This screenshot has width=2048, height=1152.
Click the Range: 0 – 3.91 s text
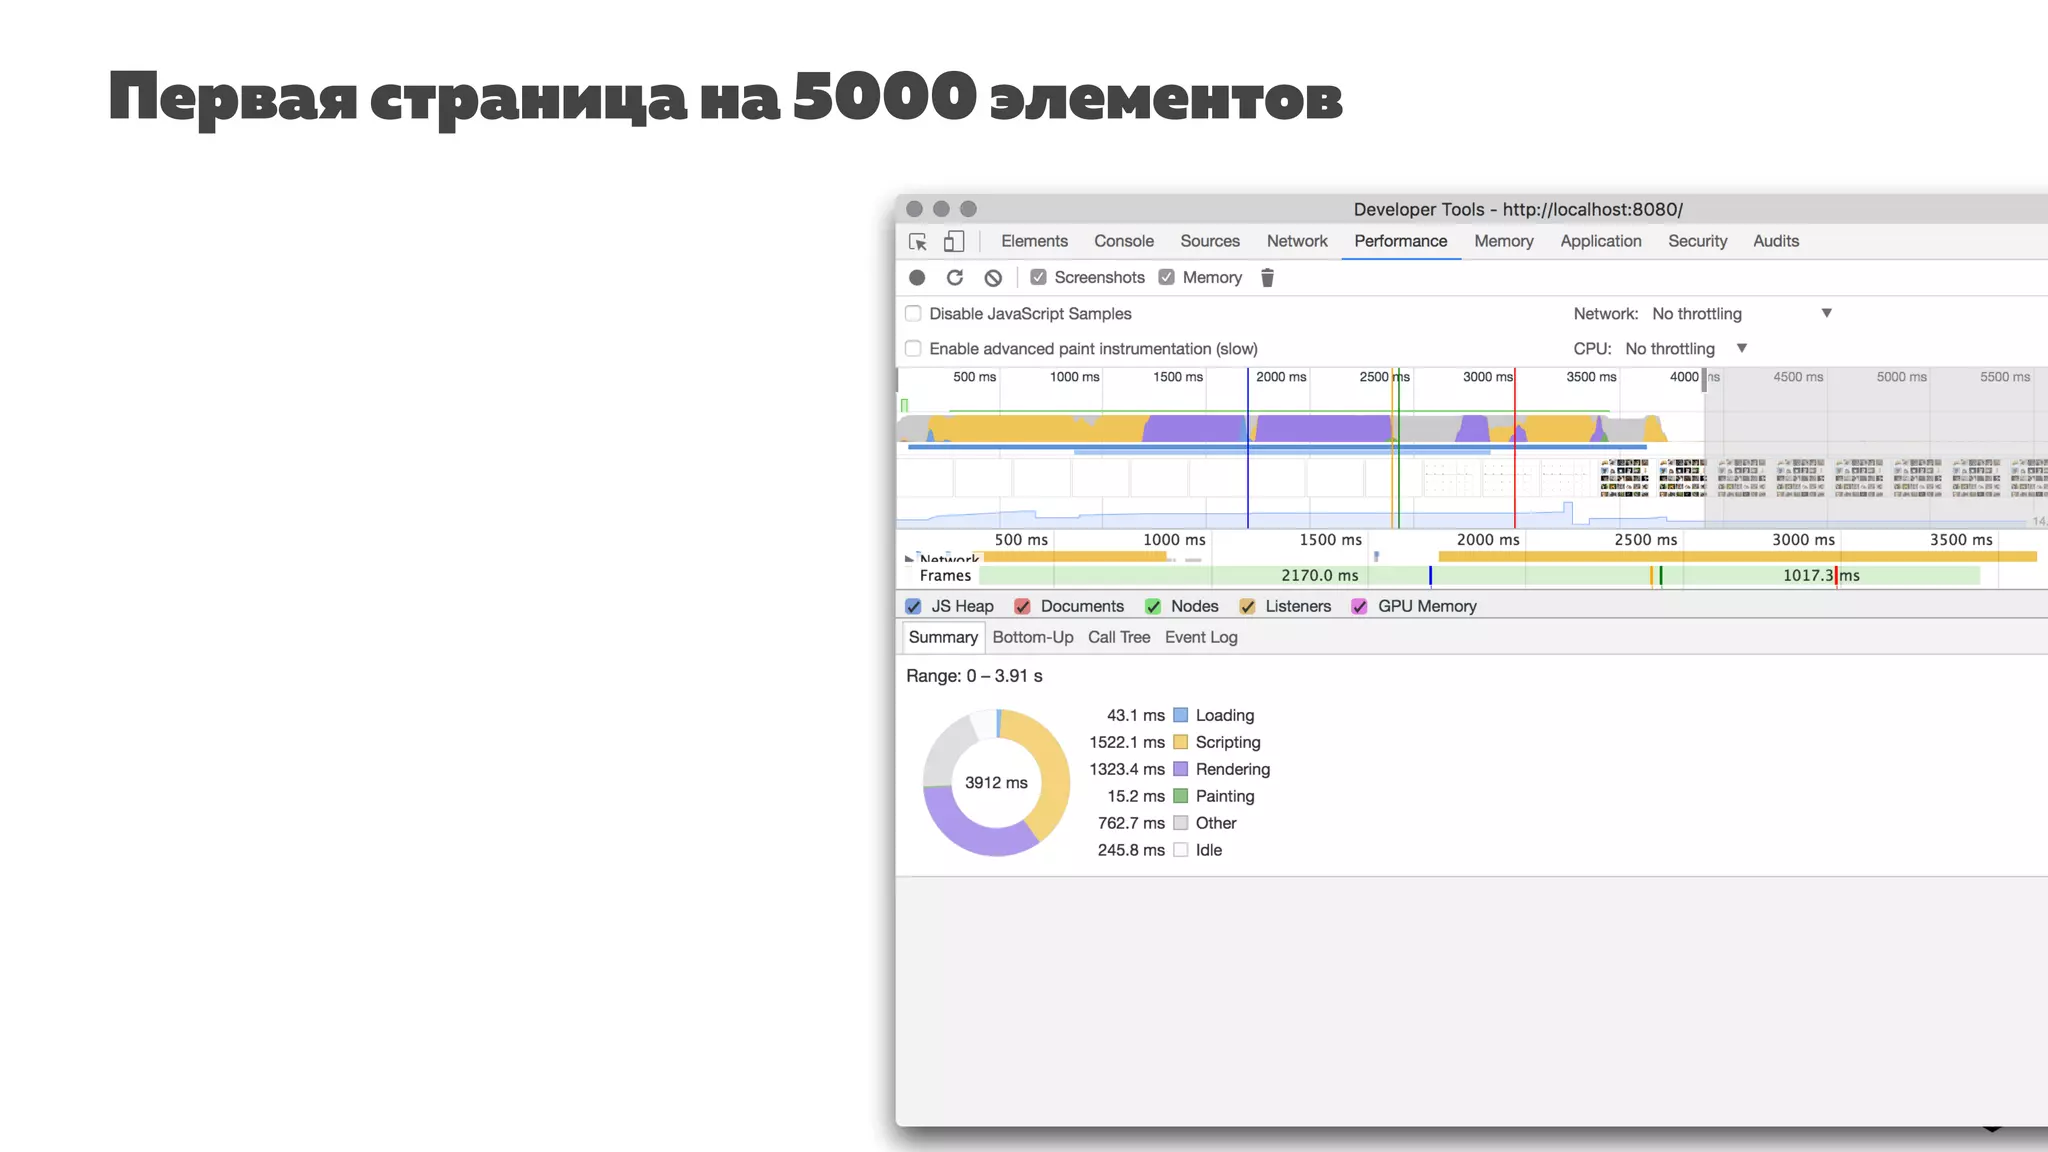[x=974, y=676]
